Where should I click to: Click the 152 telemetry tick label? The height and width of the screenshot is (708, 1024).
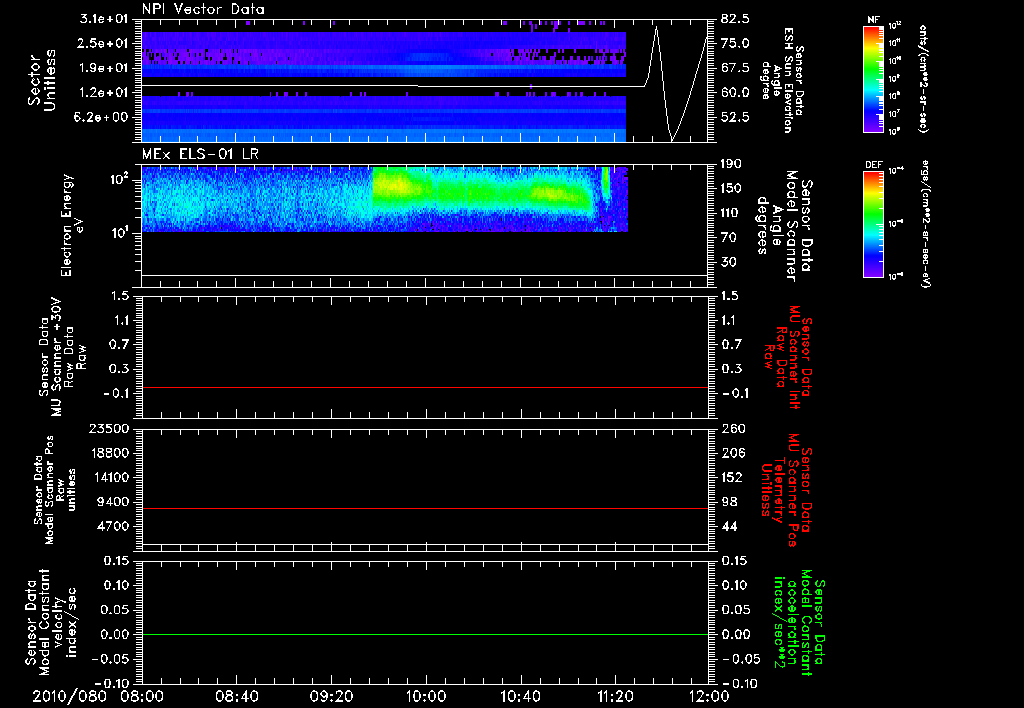pyautogui.click(x=732, y=477)
